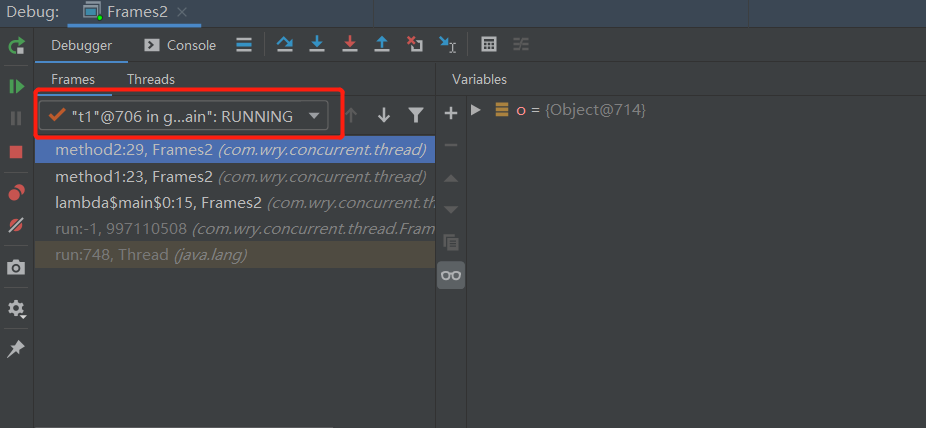Add new watch with plus button
Image resolution: width=926 pixels, height=428 pixels.
point(451,113)
